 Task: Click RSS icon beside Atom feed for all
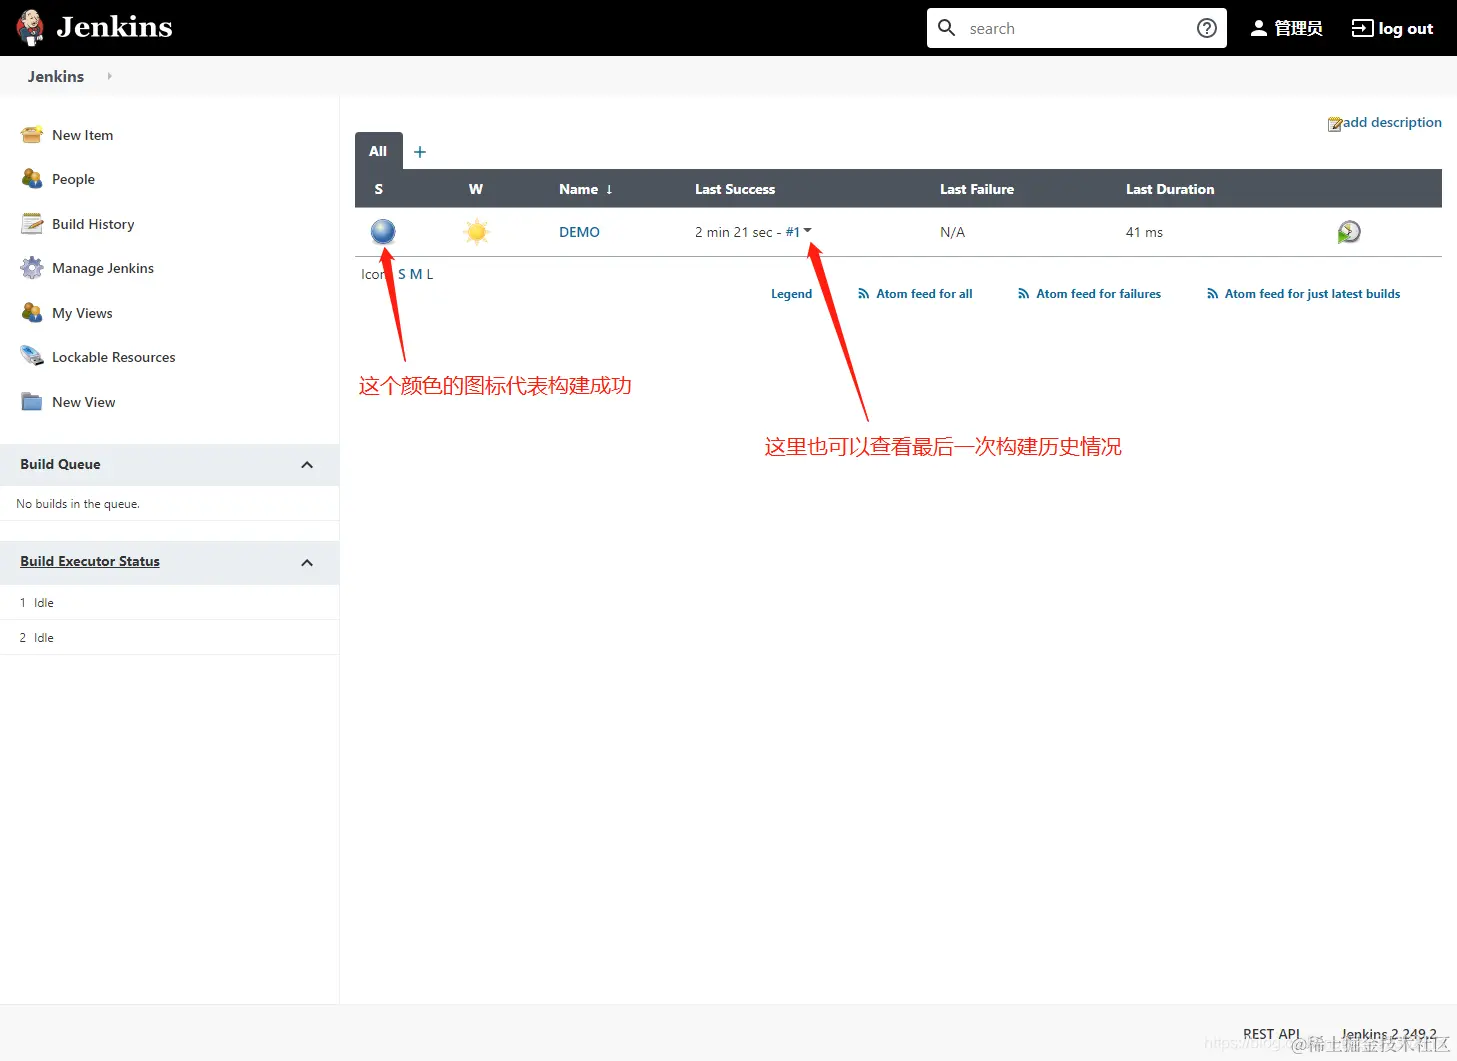[864, 294]
